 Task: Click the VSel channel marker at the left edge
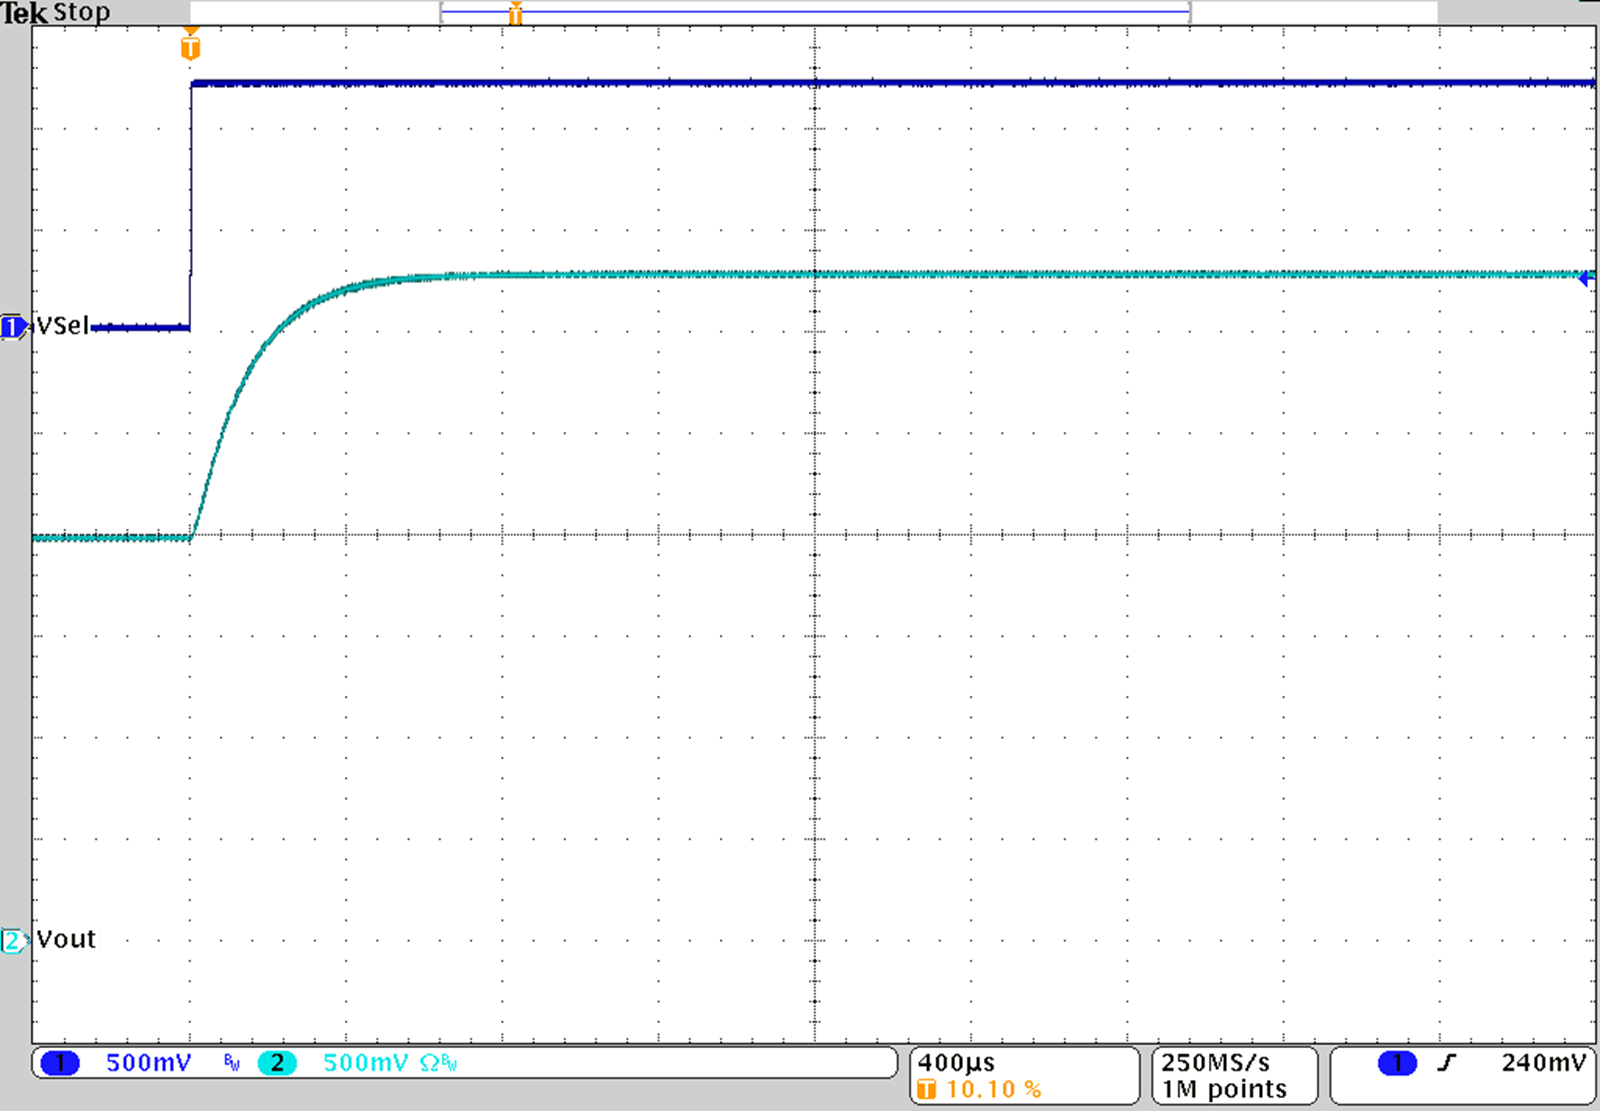pos(13,328)
